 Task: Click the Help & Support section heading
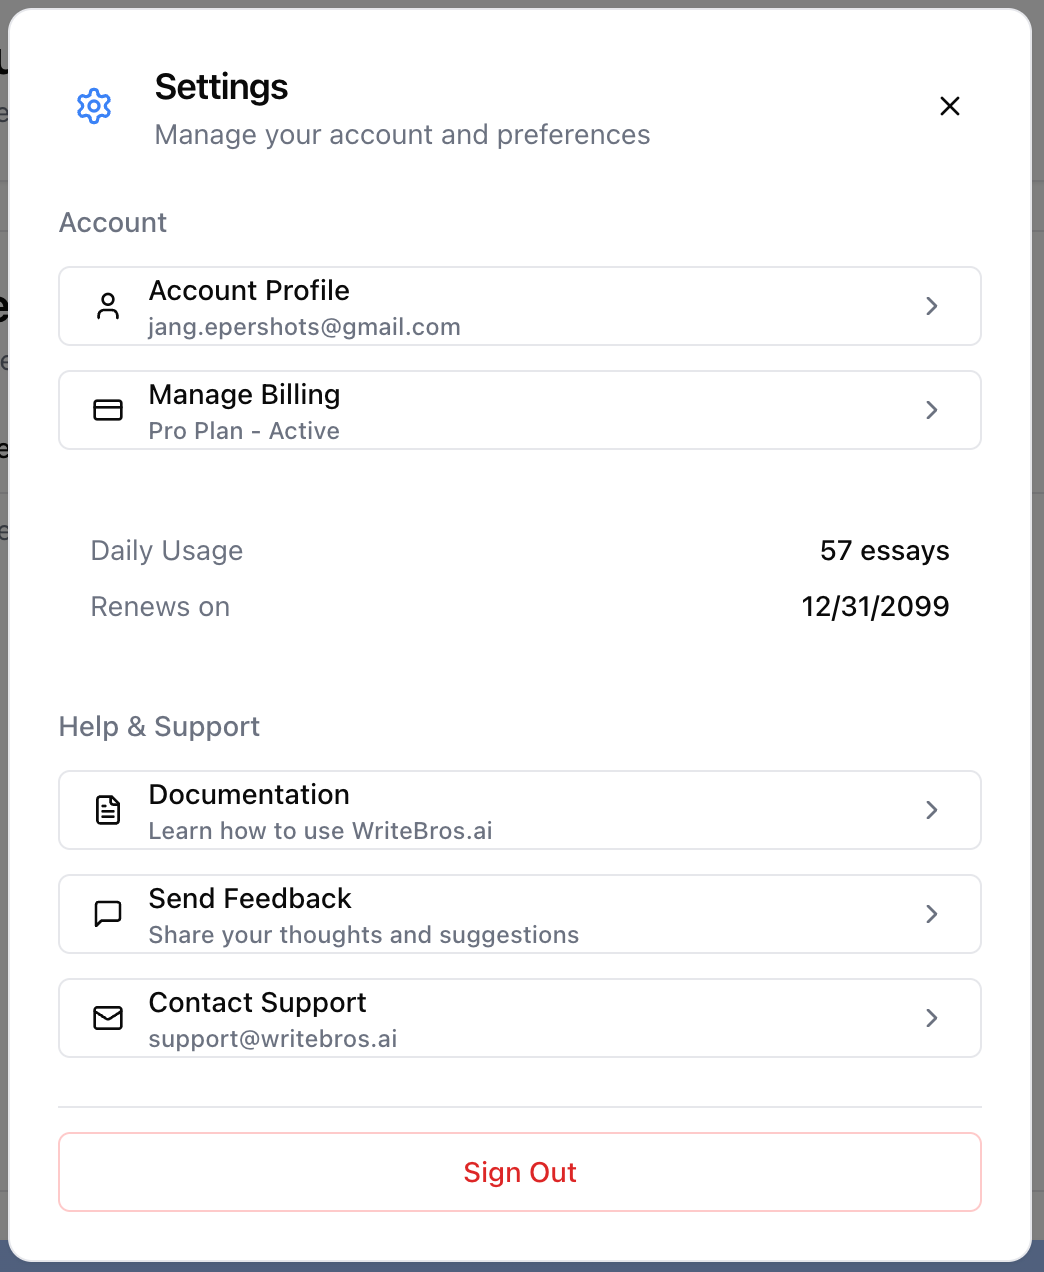(x=159, y=727)
